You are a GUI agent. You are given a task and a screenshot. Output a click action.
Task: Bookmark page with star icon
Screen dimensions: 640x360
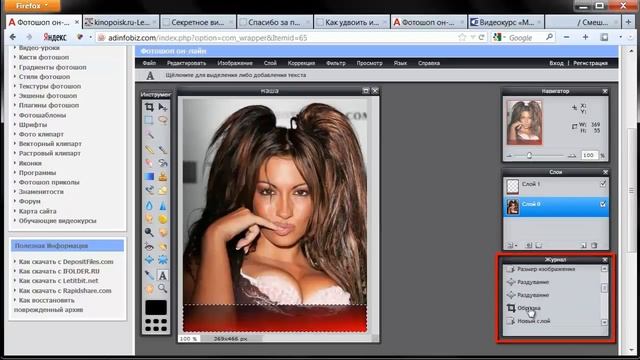click(x=462, y=38)
